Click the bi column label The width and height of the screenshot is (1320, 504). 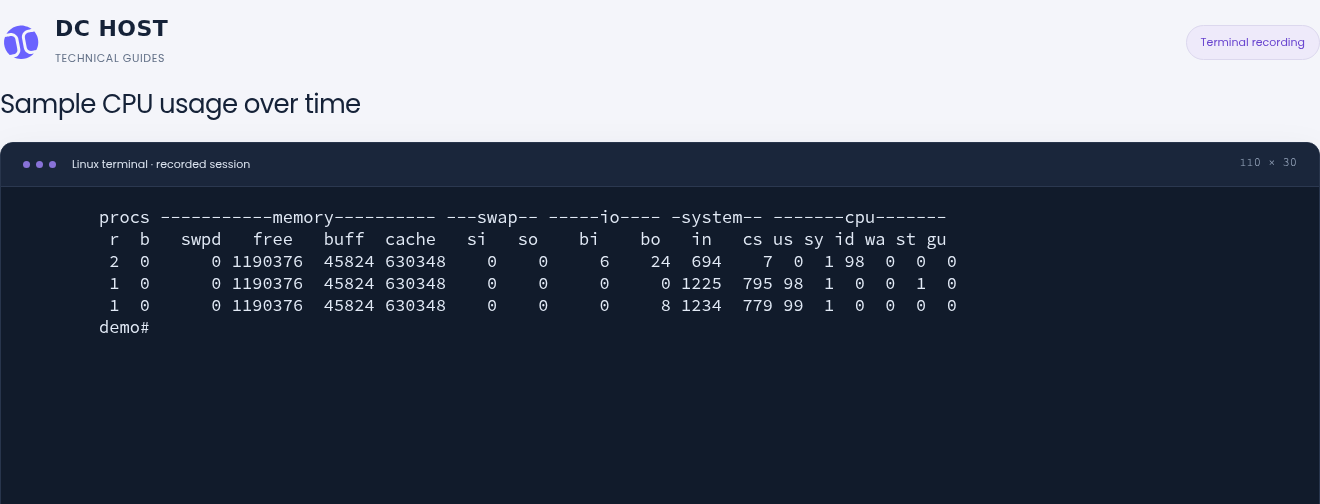tap(588, 239)
